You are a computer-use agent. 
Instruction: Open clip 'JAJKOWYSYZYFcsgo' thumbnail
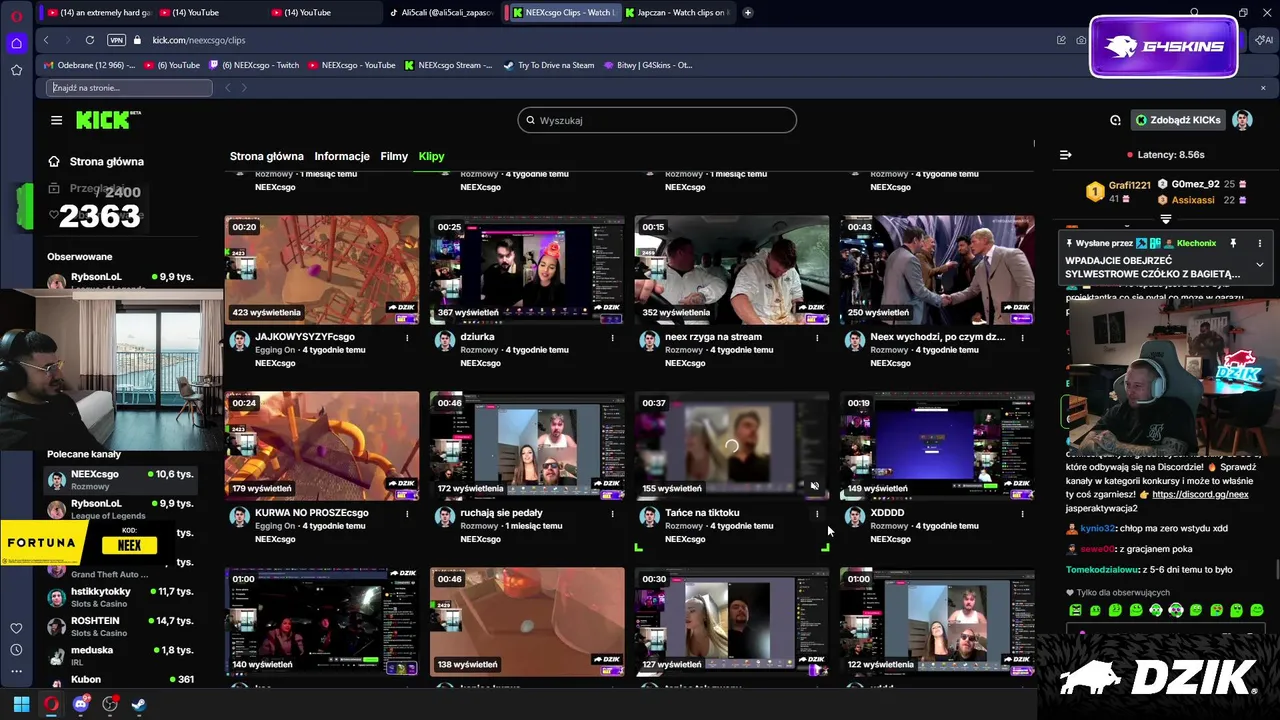pyautogui.click(x=322, y=270)
